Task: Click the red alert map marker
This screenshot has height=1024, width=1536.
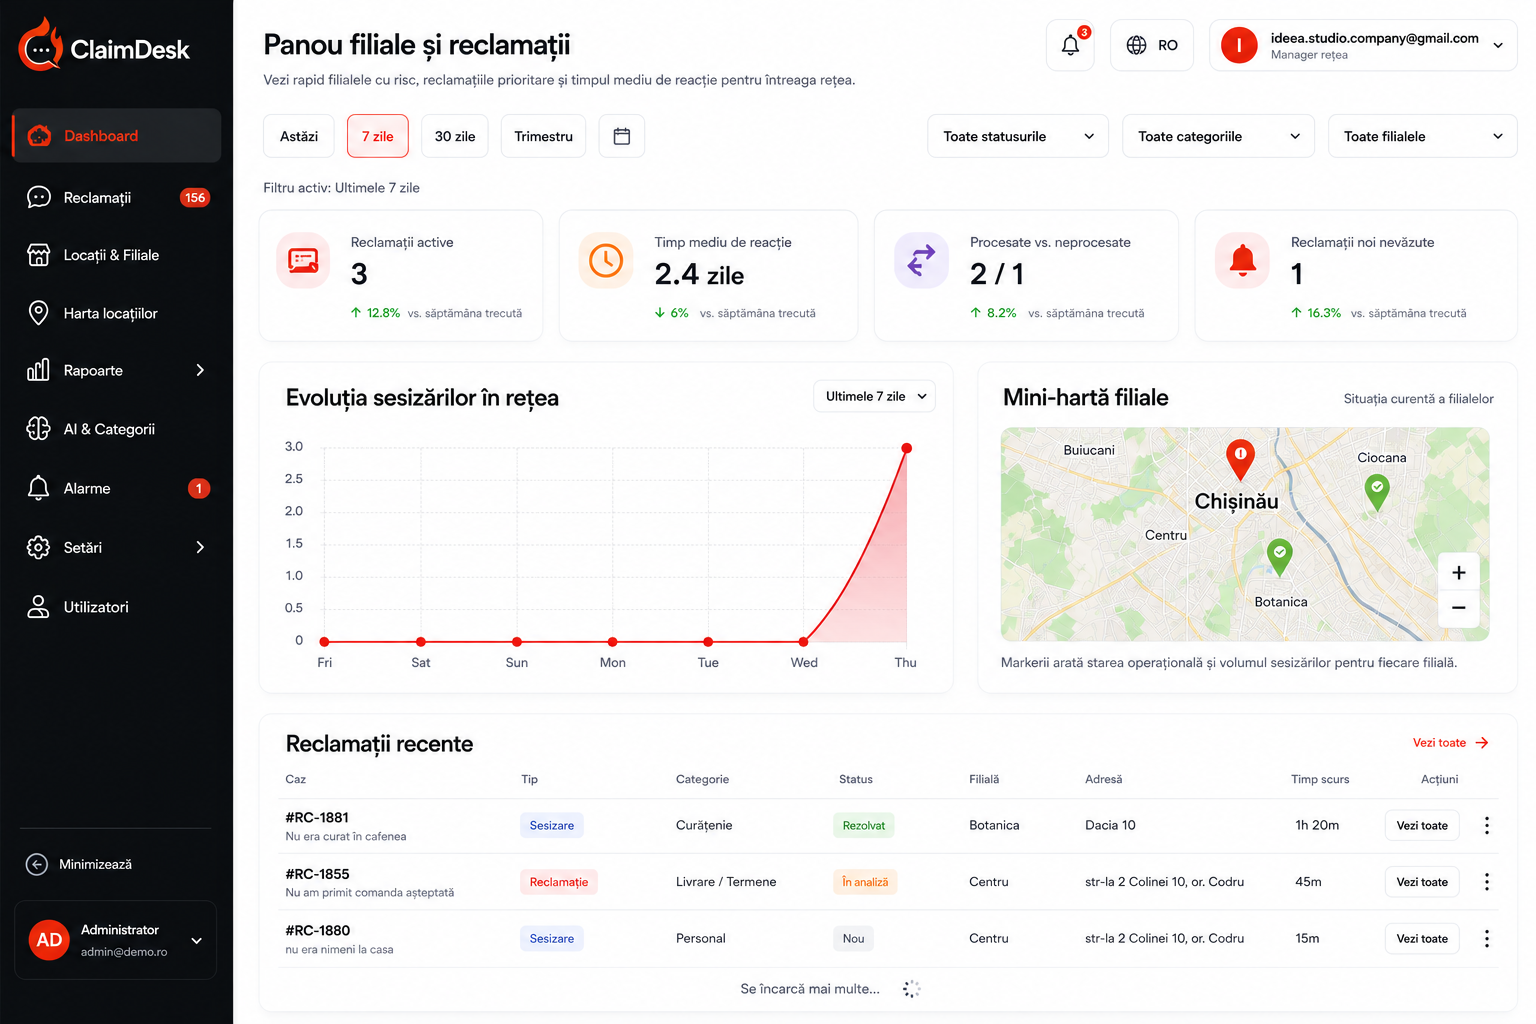Action: tap(1240, 460)
